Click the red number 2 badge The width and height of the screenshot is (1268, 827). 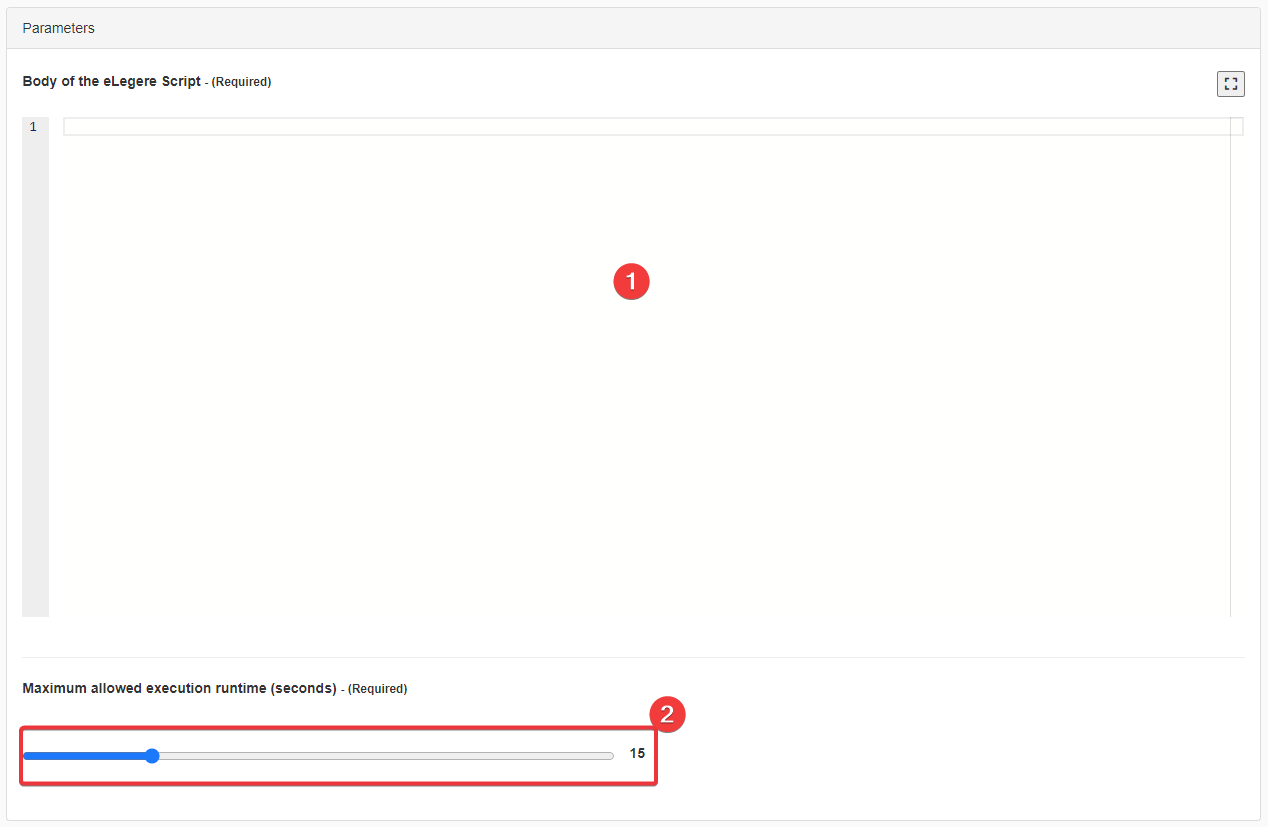(667, 715)
